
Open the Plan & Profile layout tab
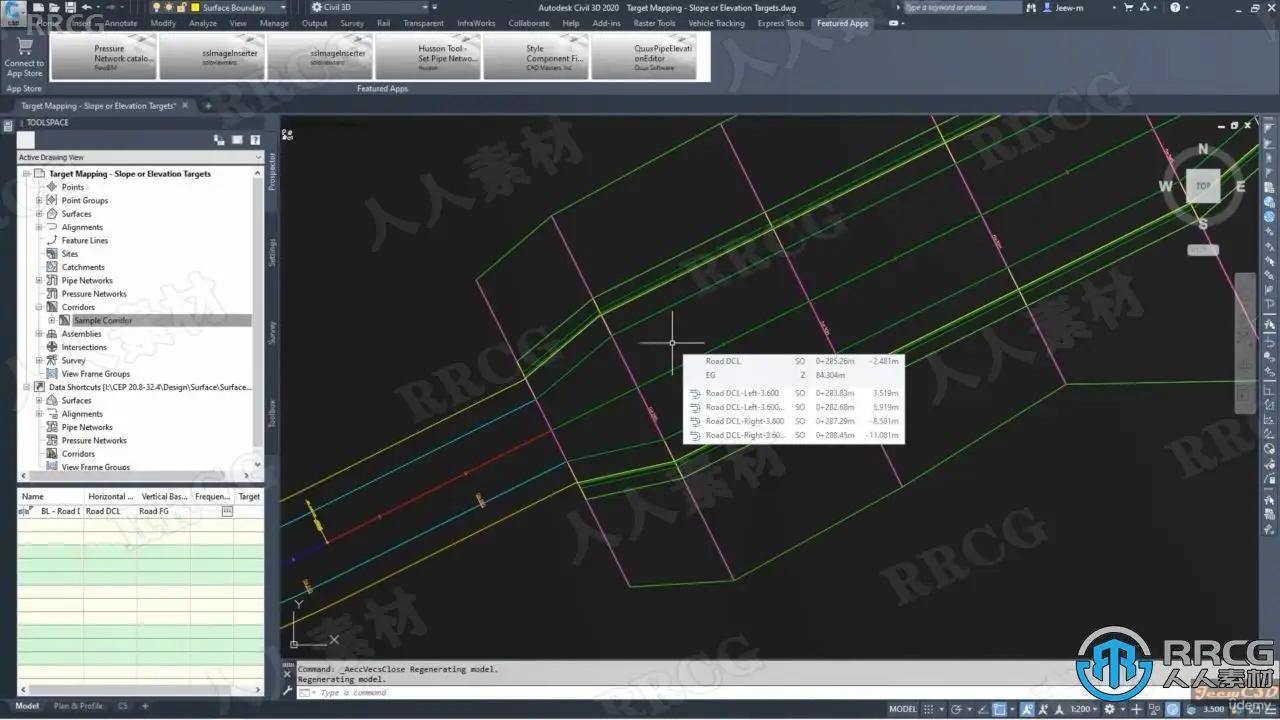click(x=78, y=706)
